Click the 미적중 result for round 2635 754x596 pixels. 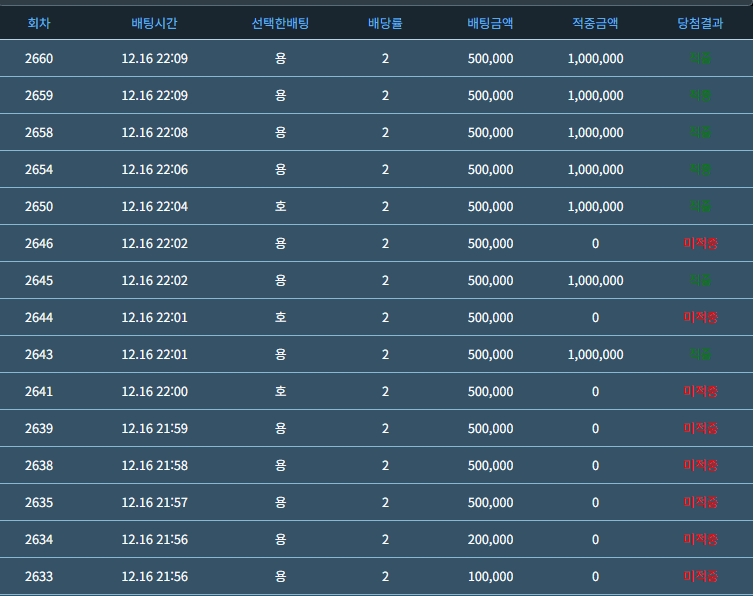[x=701, y=503]
